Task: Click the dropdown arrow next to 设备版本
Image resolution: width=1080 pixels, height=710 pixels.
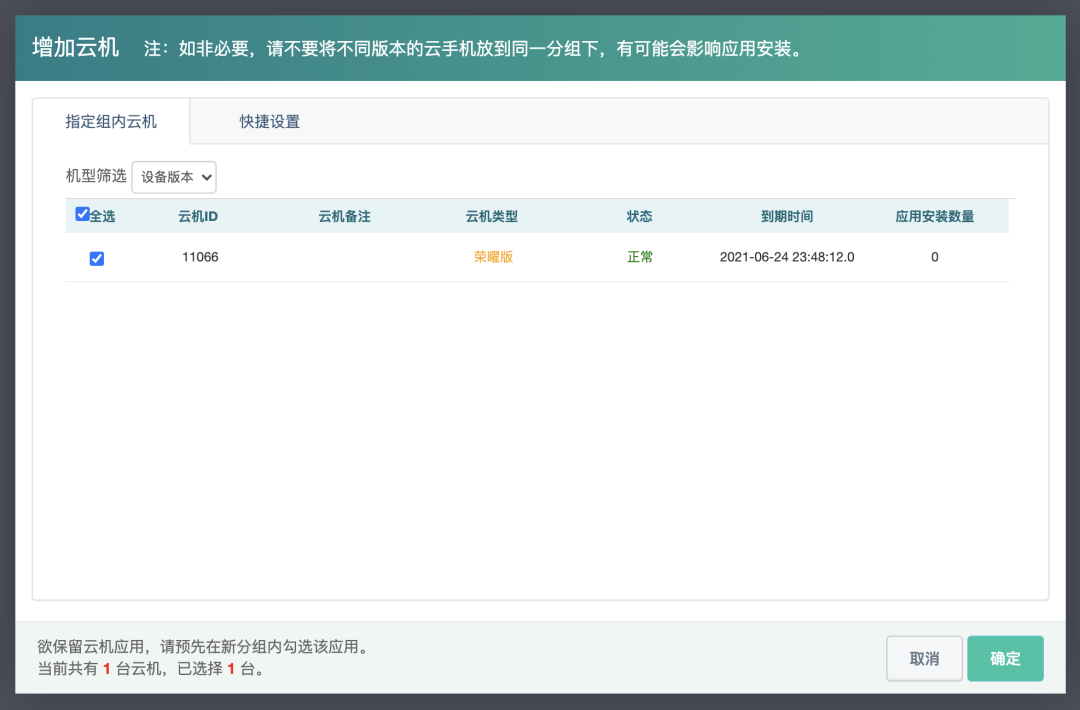Action: [207, 177]
